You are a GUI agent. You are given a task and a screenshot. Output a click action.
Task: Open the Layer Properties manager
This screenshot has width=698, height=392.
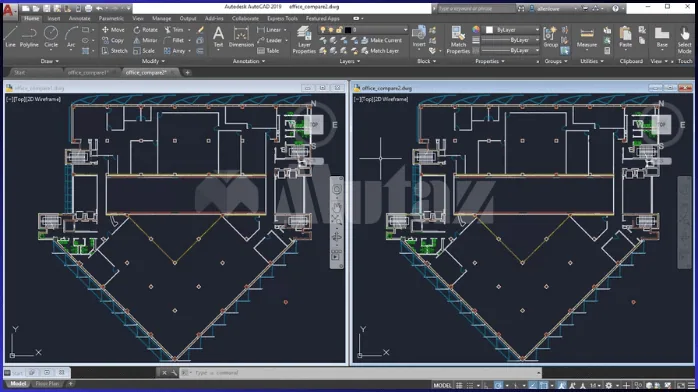tap(304, 39)
